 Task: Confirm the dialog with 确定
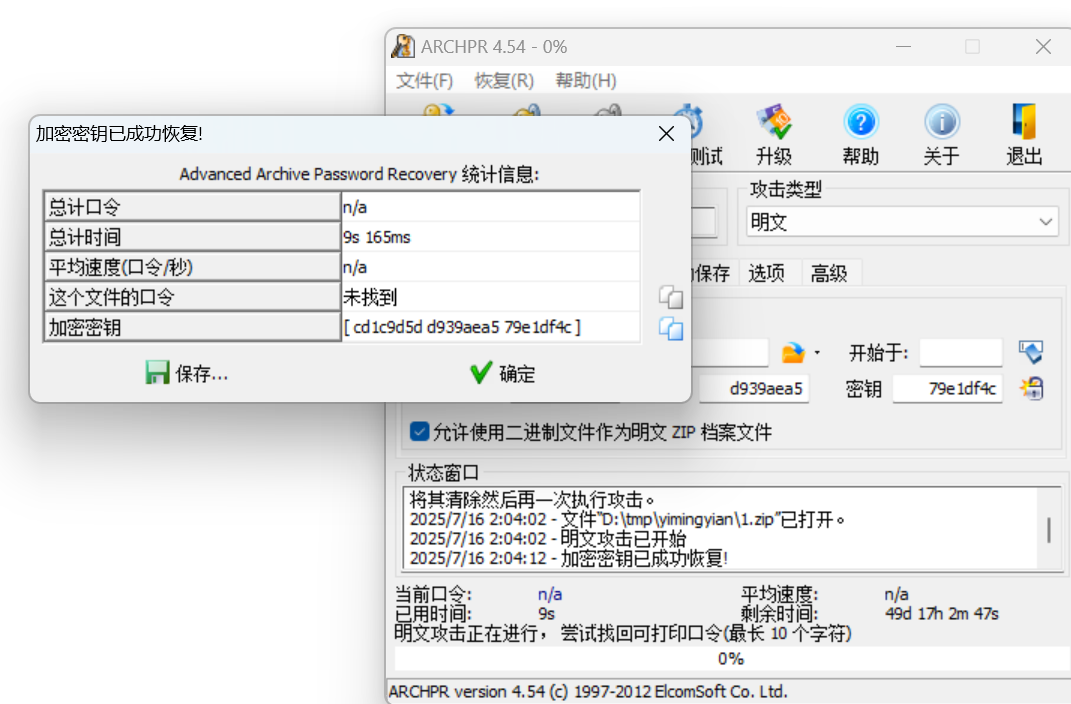503,373
